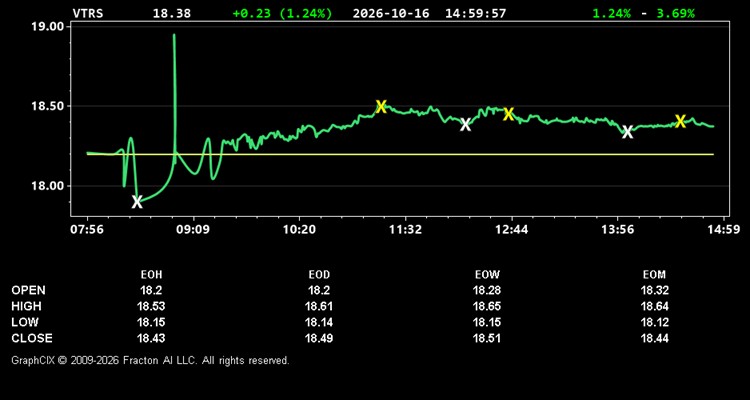Select EOH open value 18.2
Screen dimensions: 750x400
click(x=151, y=290)
